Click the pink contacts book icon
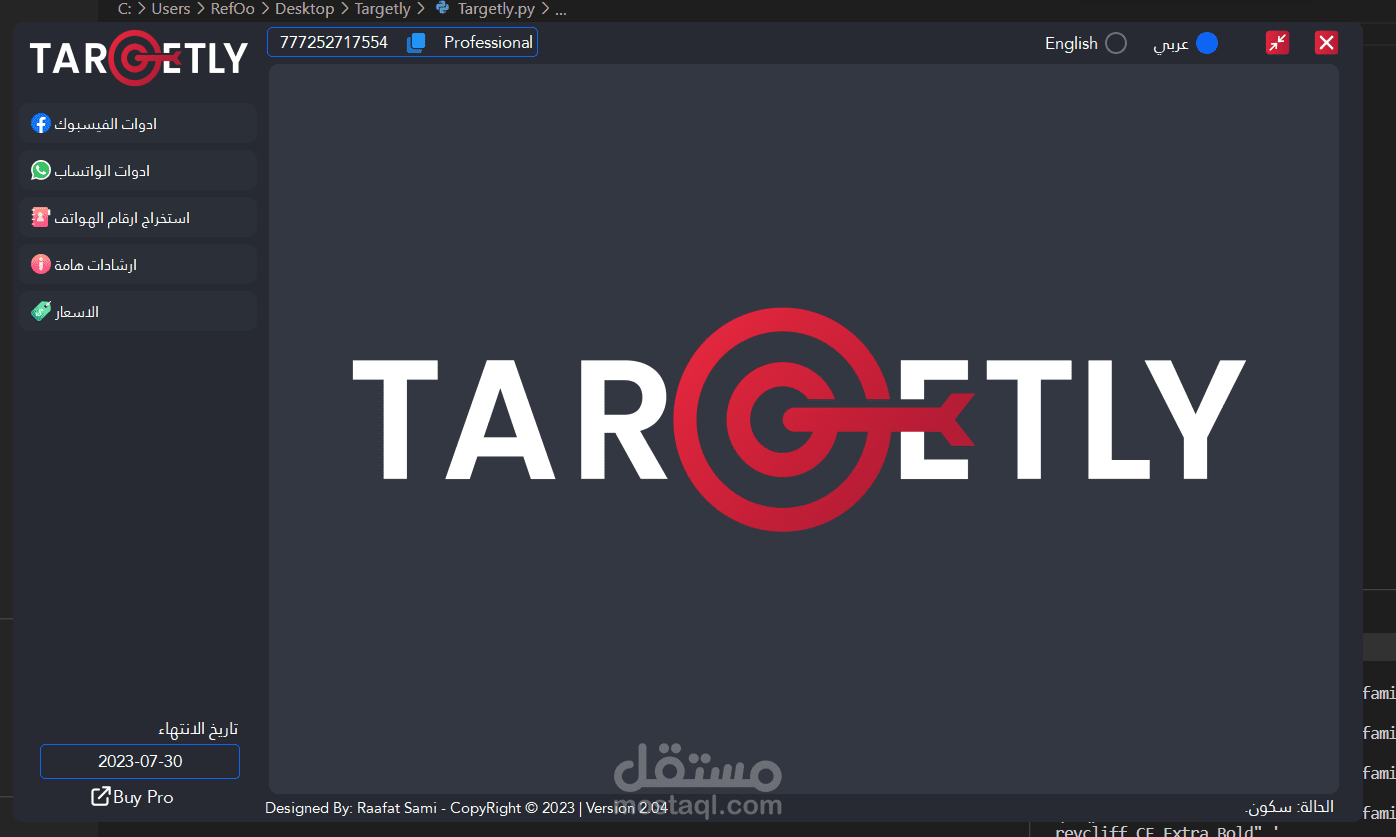Screen dimensions: 1396x837 [41, 217]
